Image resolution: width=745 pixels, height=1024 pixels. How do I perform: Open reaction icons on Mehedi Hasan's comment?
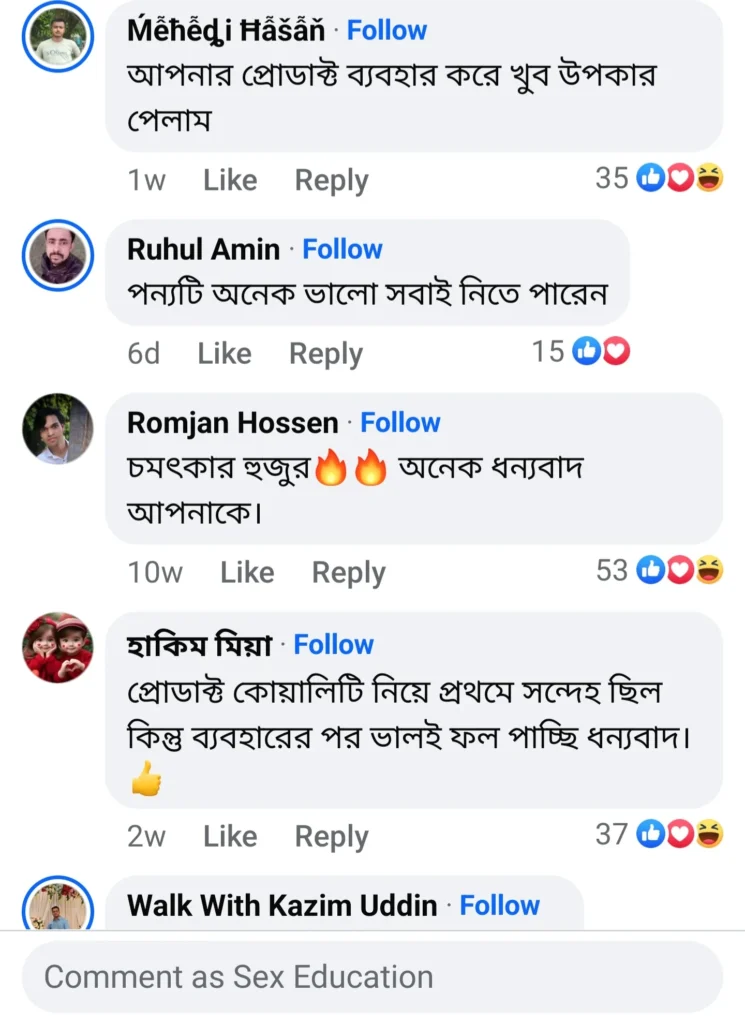click(680, 179)
